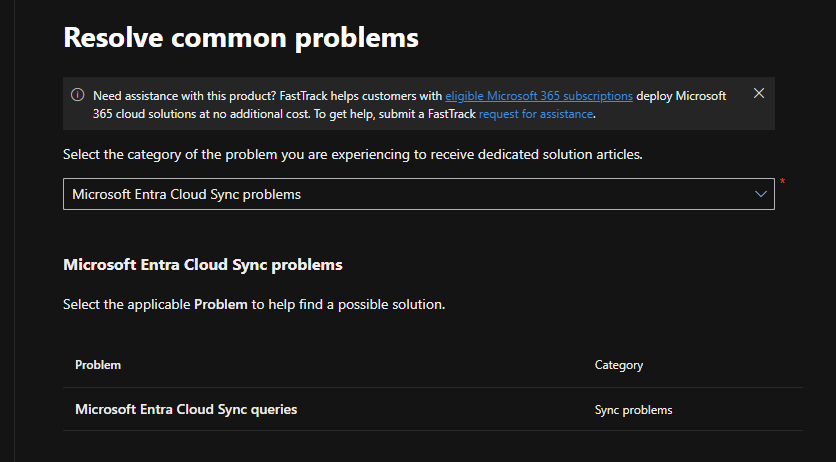Viewport: 836px width, 462px height.
Task: Click the Sync problems category cell
Action: [x=633, y=410]
